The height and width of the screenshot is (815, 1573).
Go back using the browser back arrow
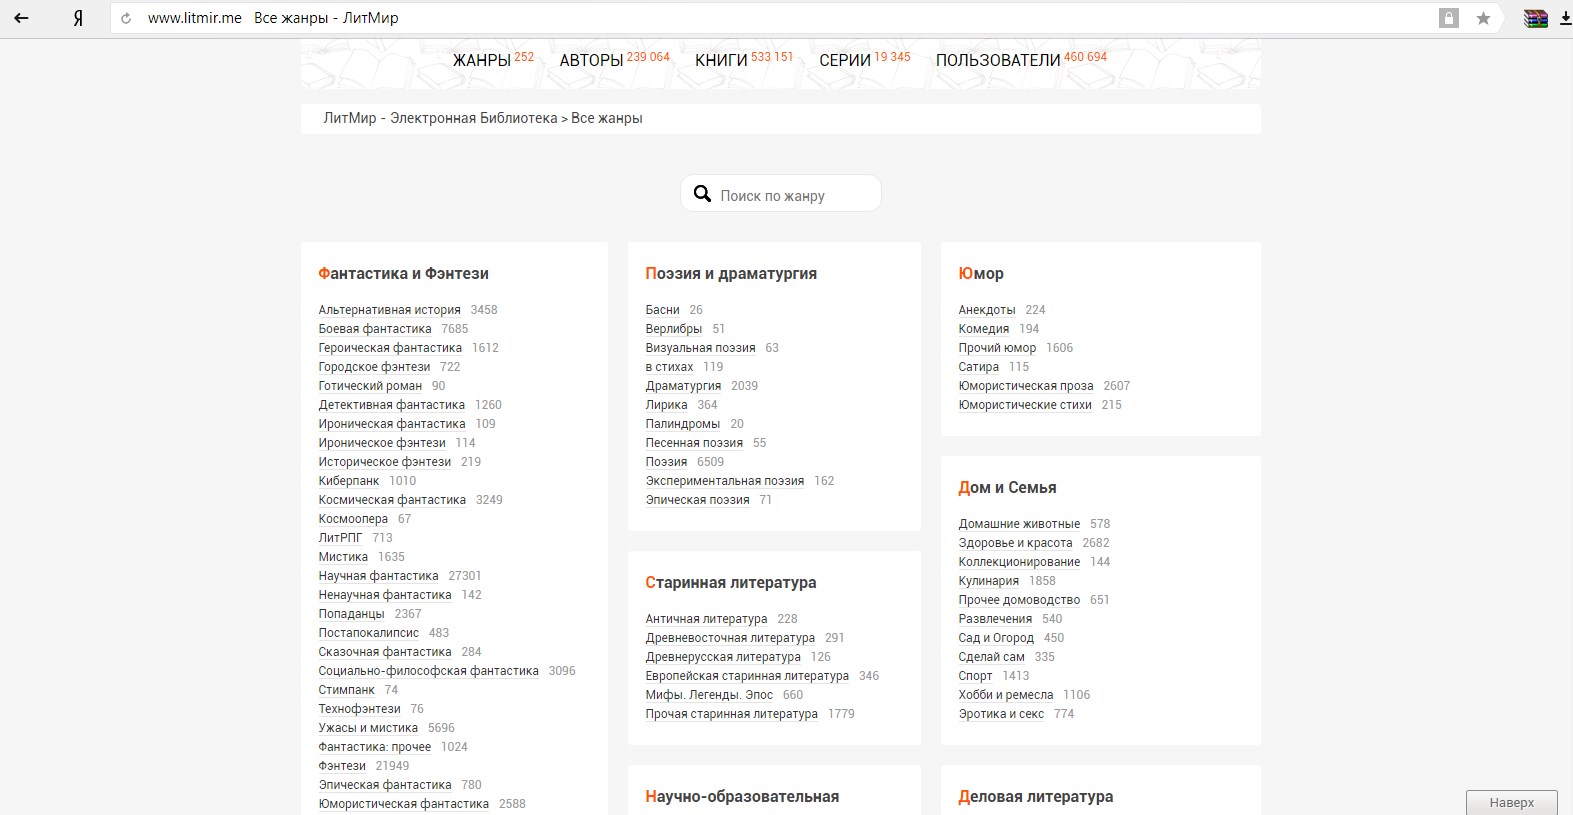pyautogui.click(x=21, y=18)
